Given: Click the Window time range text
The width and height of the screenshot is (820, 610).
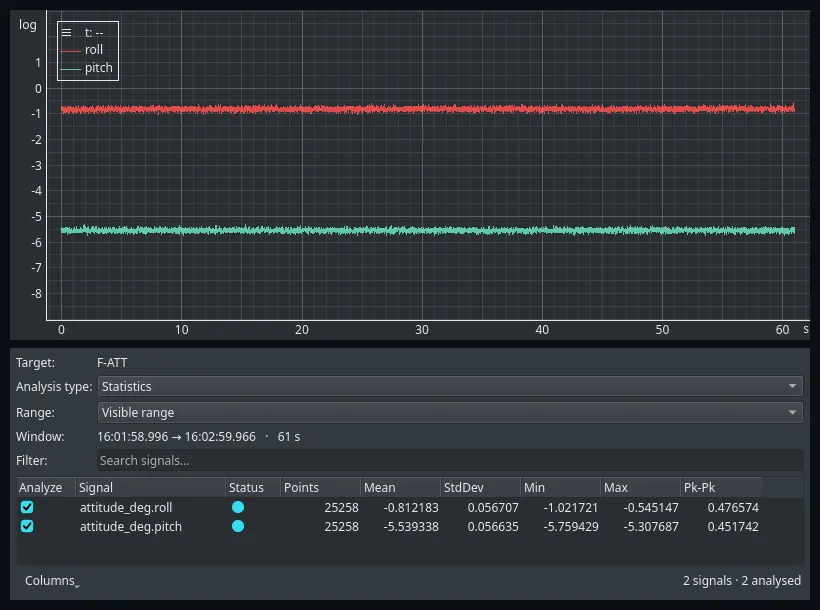Looking at the screenshot, I should coord(199,437).
